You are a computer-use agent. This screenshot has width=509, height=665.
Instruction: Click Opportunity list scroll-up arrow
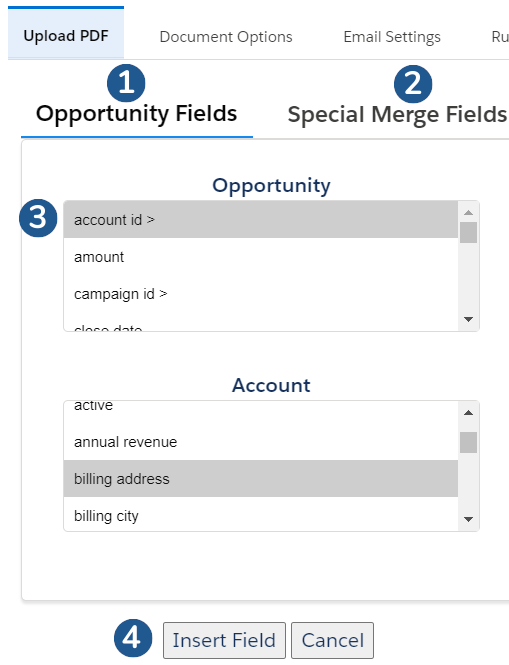tap(468, 212)
